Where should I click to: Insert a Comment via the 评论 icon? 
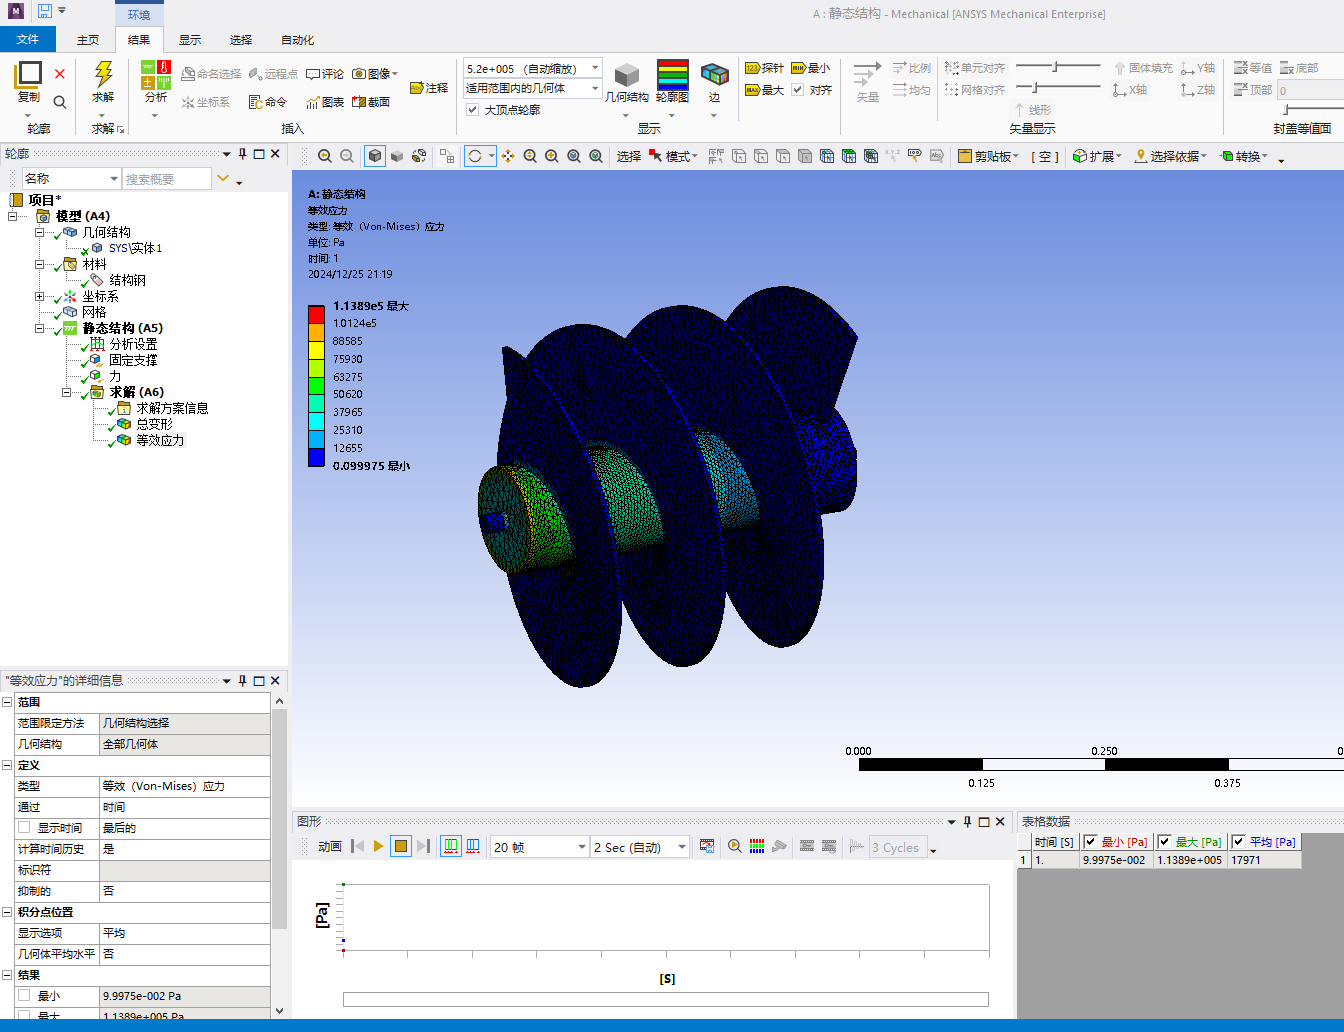coord(325,74)
